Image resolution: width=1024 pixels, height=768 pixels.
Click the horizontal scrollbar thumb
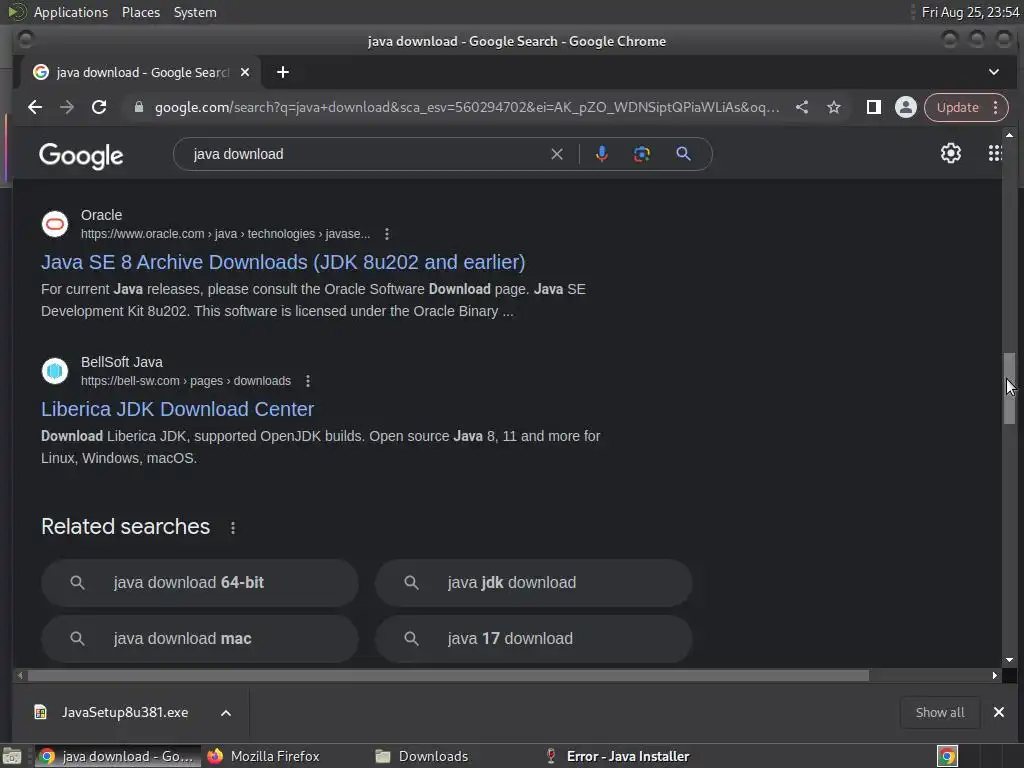coord(448,675)
